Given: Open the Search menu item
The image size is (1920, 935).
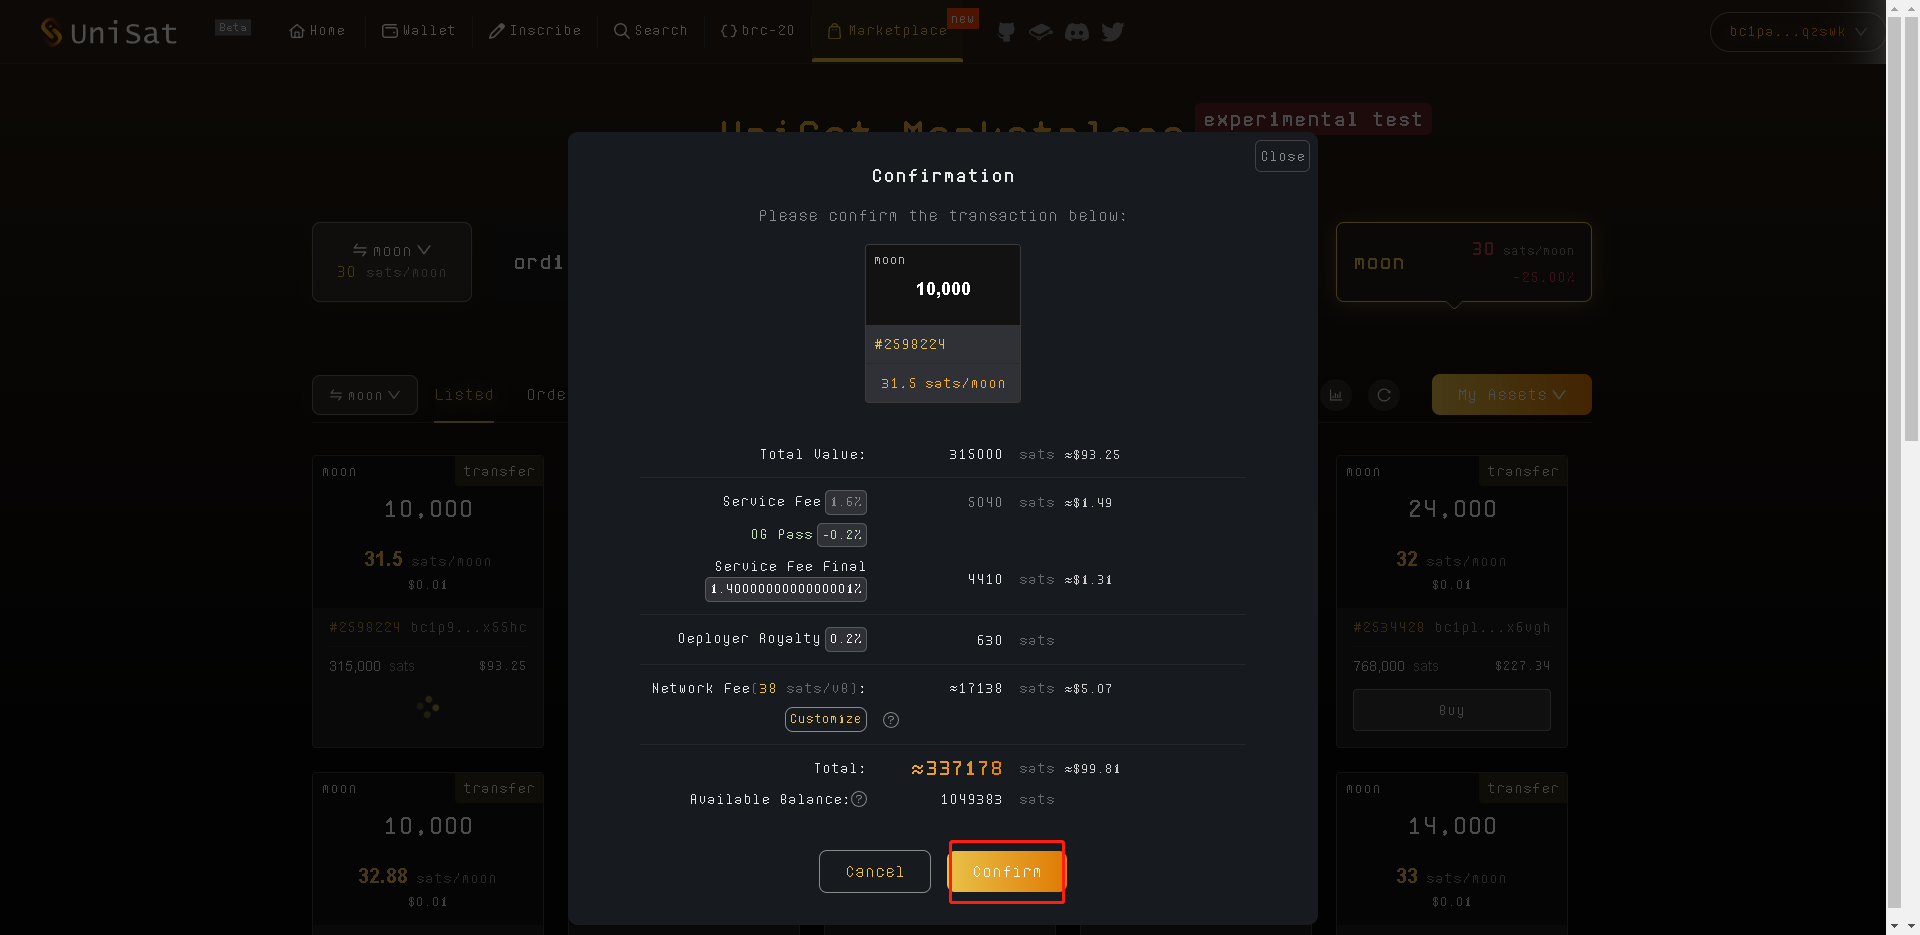Looking at the screenshot, I should (651, 31).
